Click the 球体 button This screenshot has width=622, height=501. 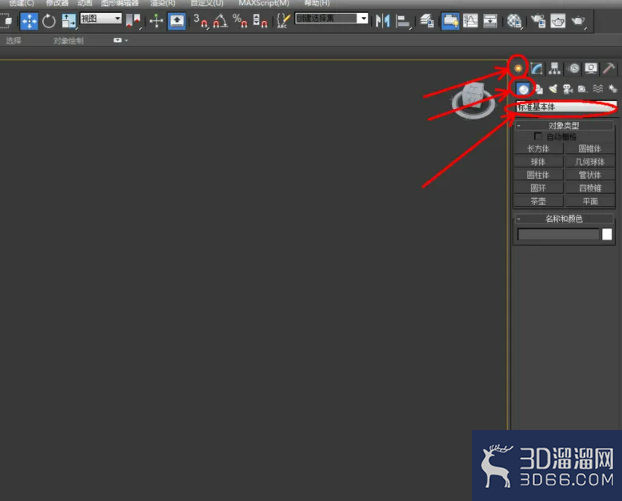pos(538,161)
